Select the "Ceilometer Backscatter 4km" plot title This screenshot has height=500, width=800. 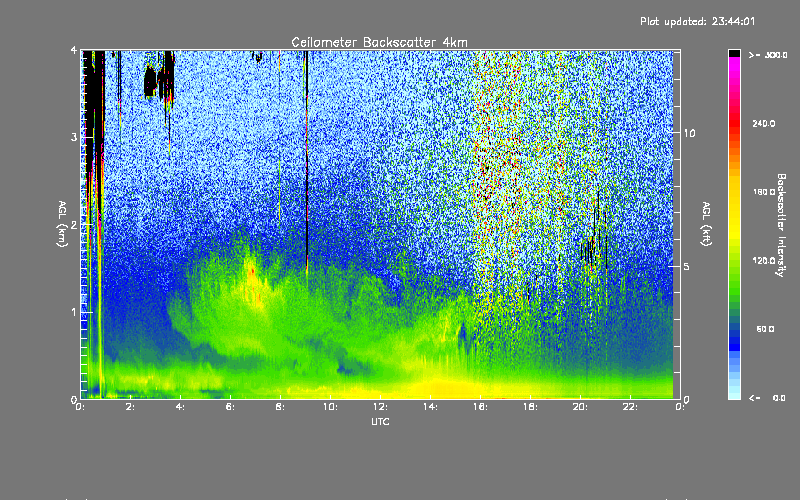coord(379,42)
